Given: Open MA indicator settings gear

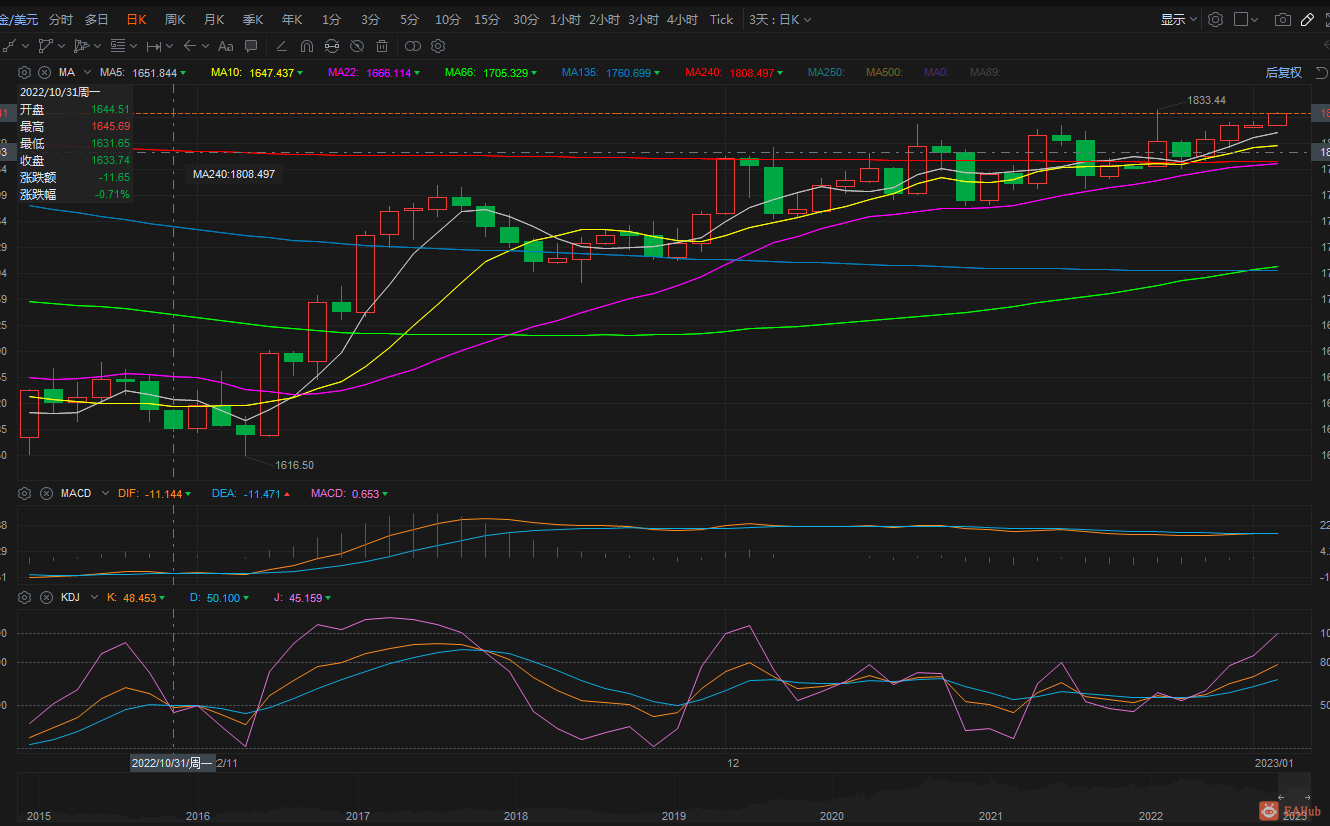Looking at the screenshot, I should [25, 72].
